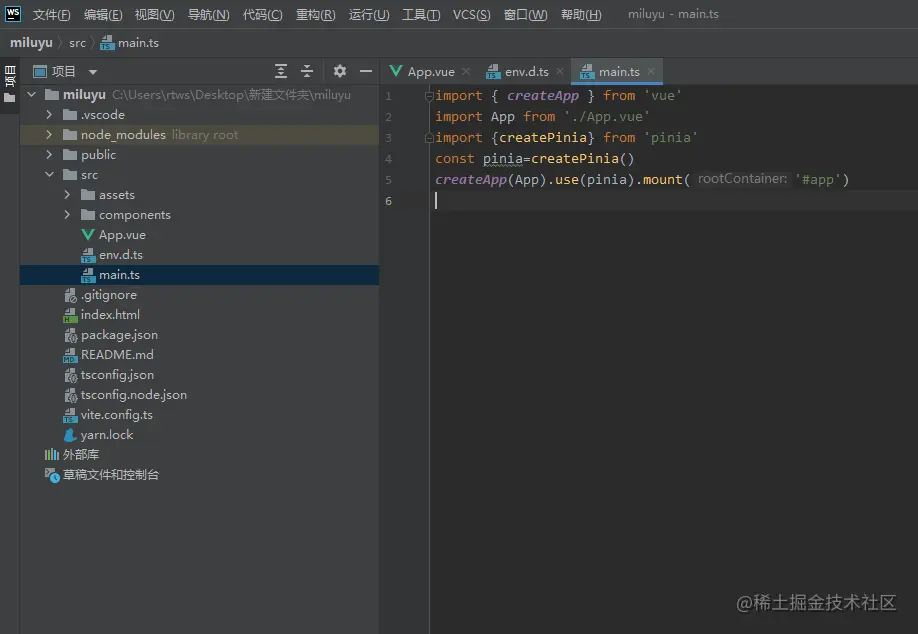The image size is (918, 634).
Task: Click miluyu in the breadcrumb bar
Action: point(31,43)
